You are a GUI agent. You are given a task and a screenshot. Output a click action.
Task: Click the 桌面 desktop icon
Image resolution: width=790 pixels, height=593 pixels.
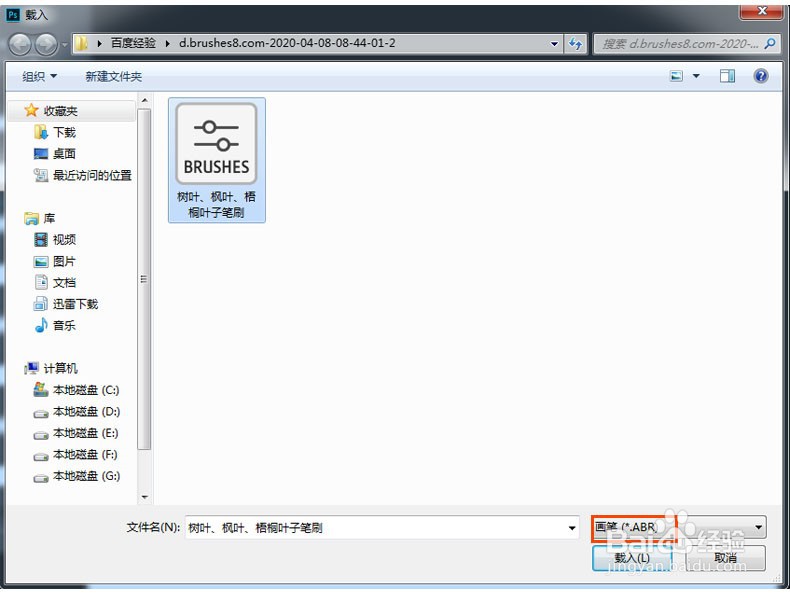pyautogui.click(x=41, y=153)
